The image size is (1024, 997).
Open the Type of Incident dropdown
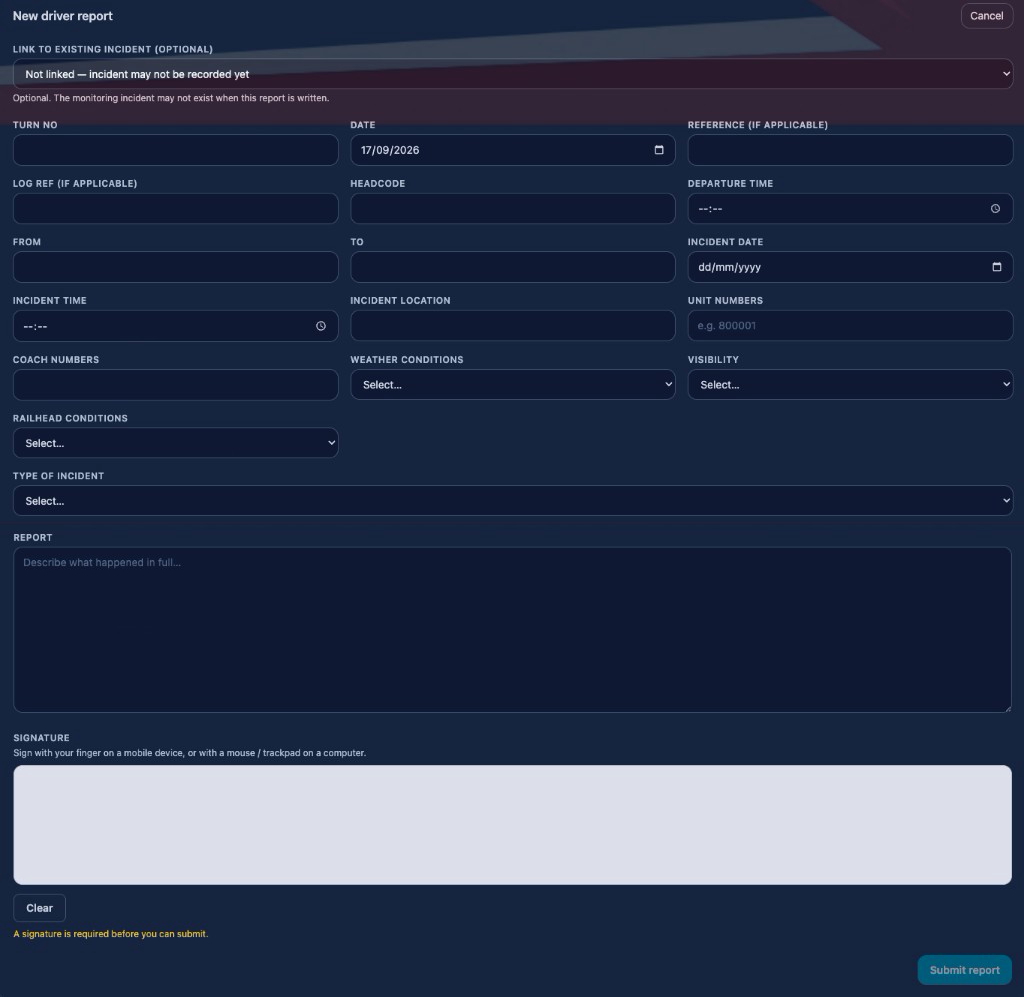click(513, 501)
